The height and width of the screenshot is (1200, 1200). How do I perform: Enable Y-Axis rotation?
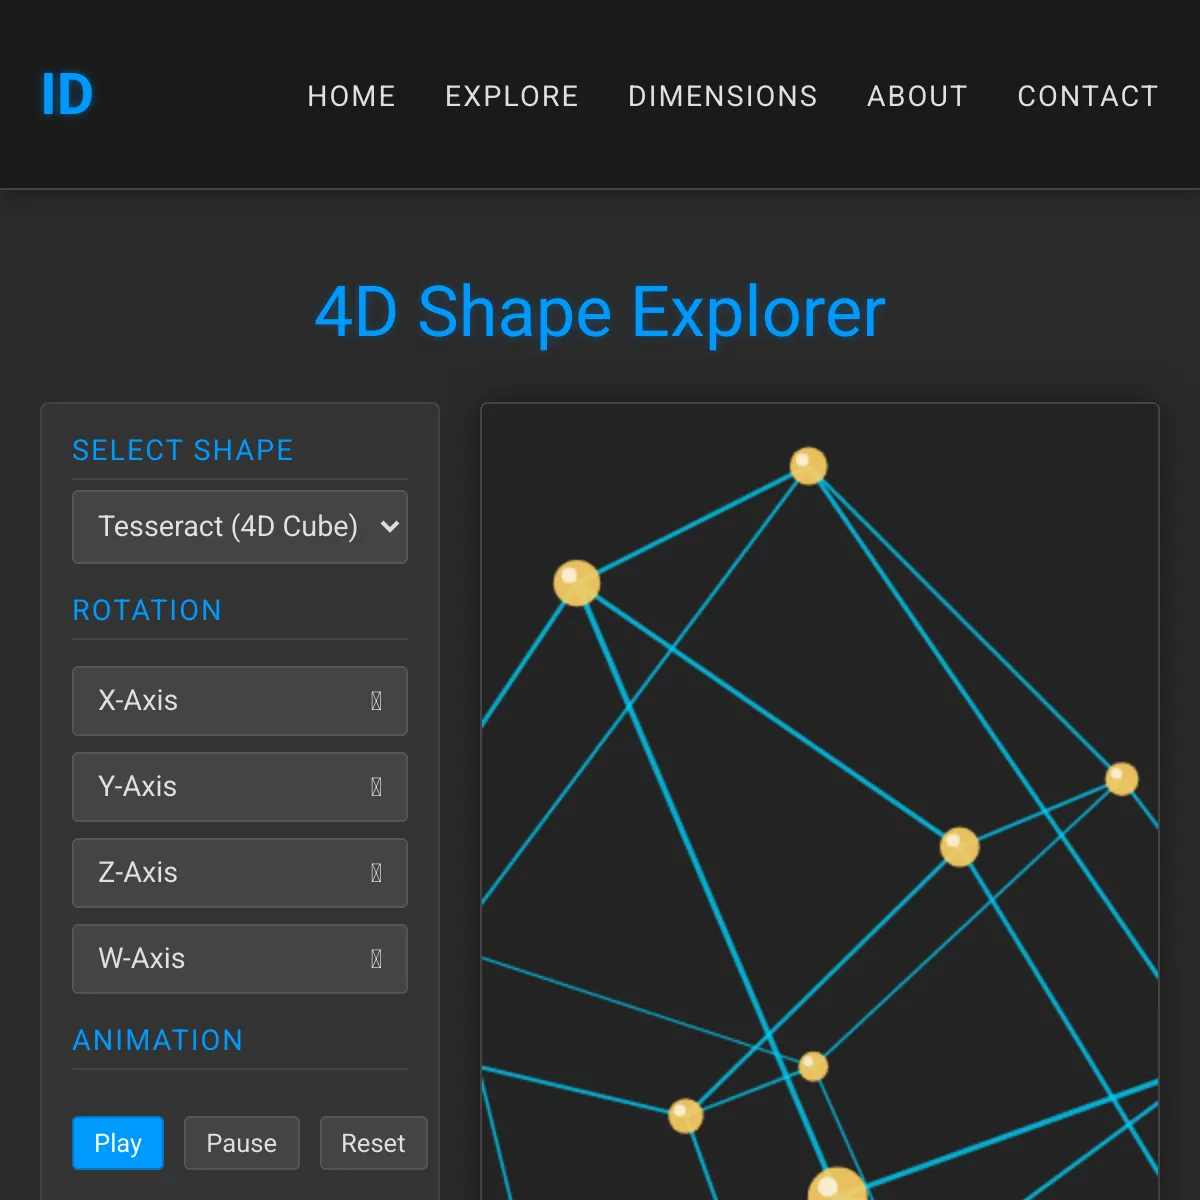[240, 787]
